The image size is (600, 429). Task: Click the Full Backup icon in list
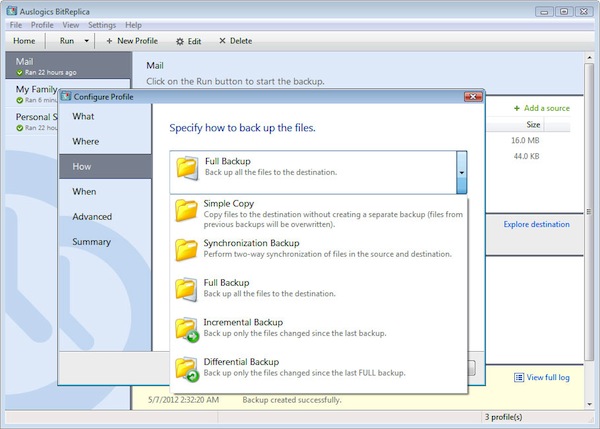pos(186,289)
